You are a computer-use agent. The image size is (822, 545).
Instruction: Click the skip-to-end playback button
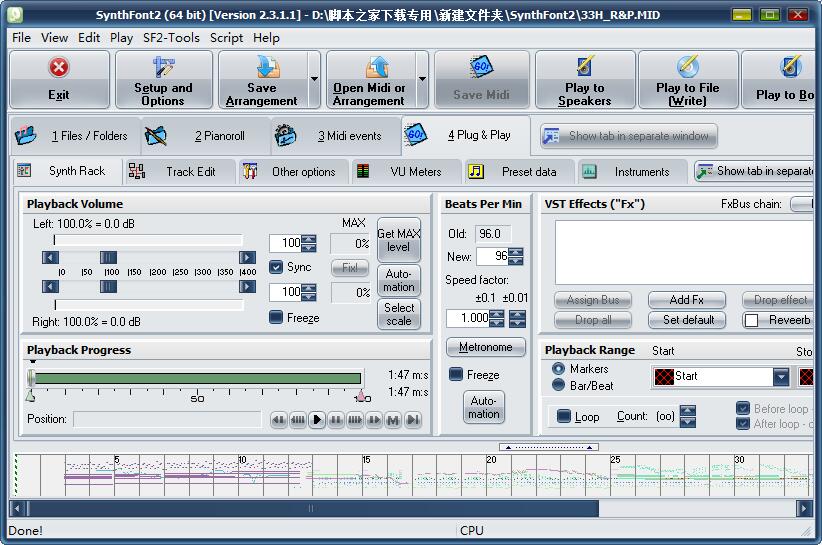click(413, 420)
